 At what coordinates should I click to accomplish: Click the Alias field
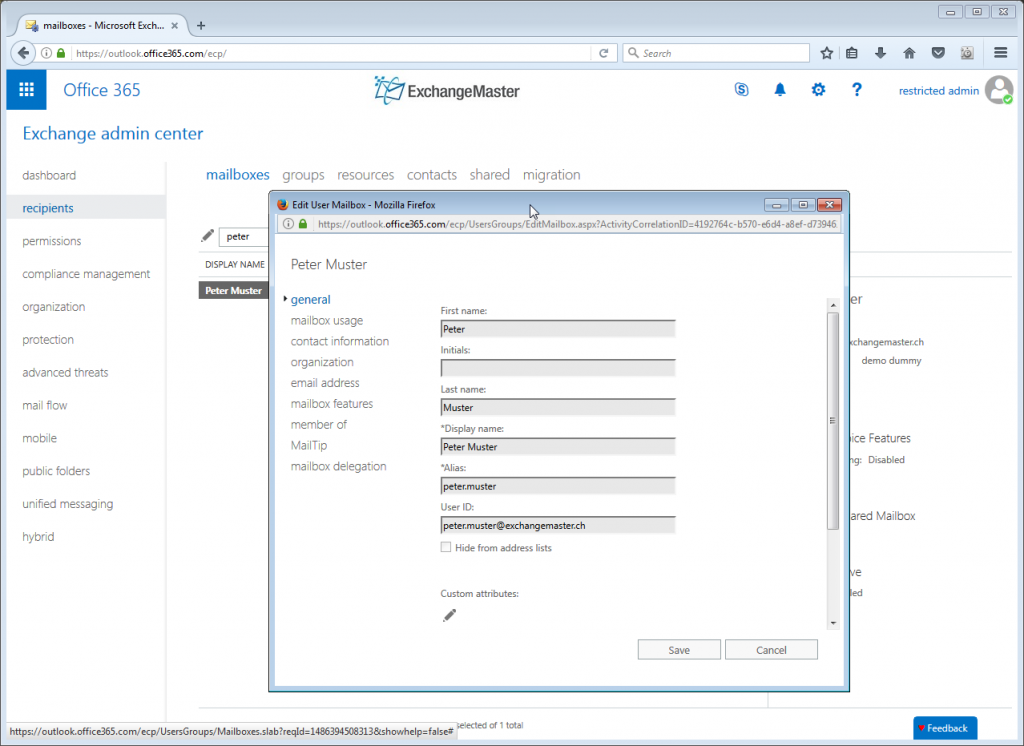point(558,485)
